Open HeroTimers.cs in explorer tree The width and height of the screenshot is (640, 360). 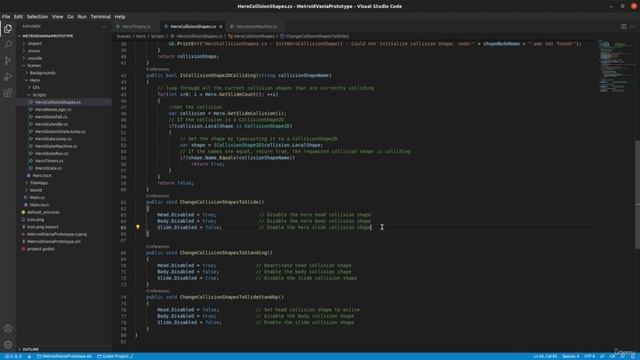49,161
